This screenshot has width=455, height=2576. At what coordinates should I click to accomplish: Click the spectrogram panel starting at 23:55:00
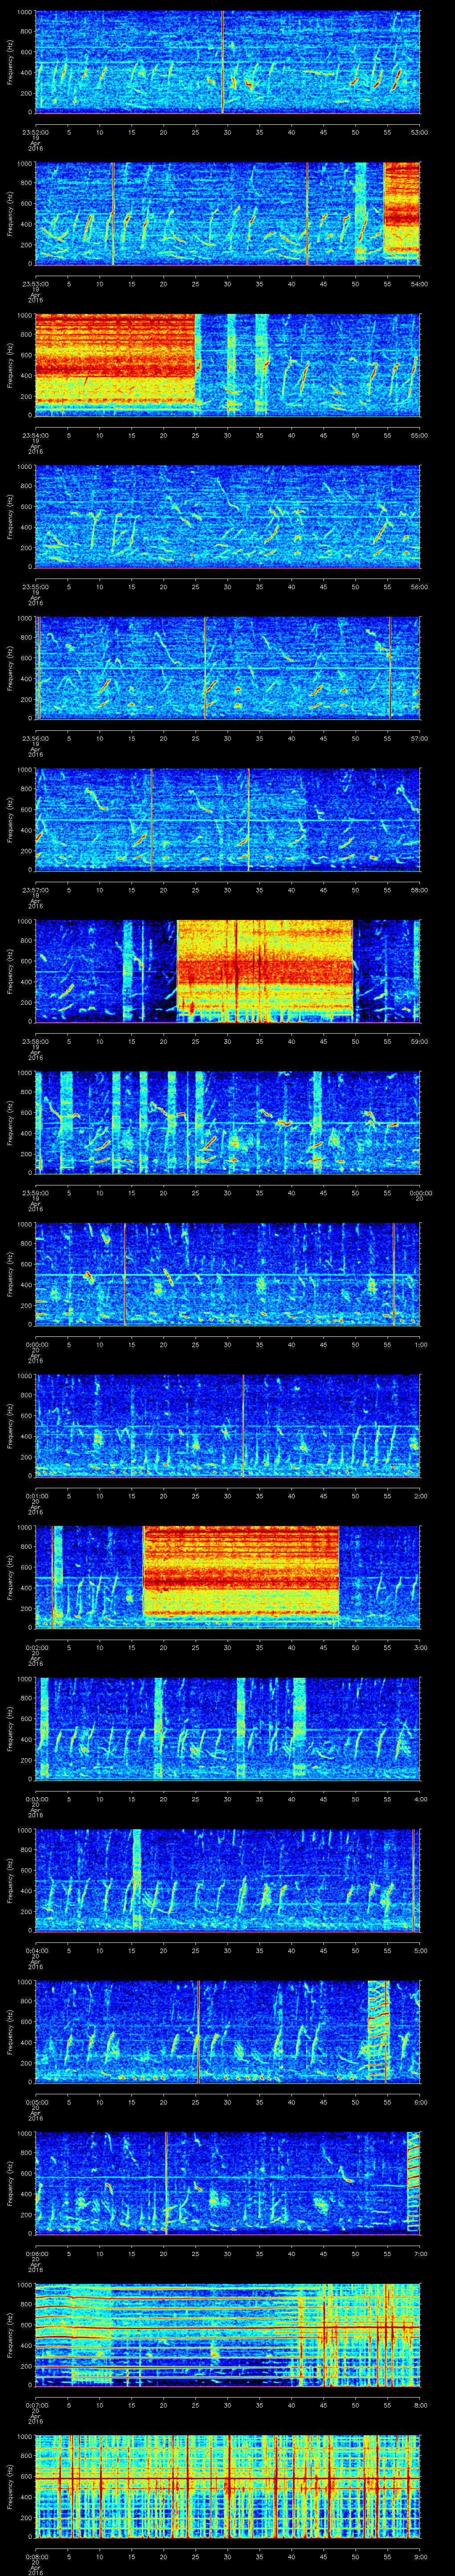click(228, 516)
